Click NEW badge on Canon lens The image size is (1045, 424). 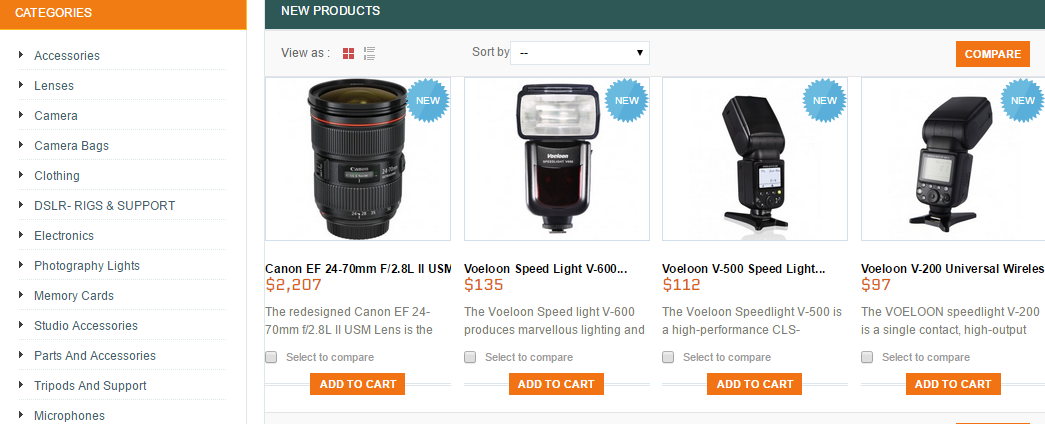[x=427, y=100]
